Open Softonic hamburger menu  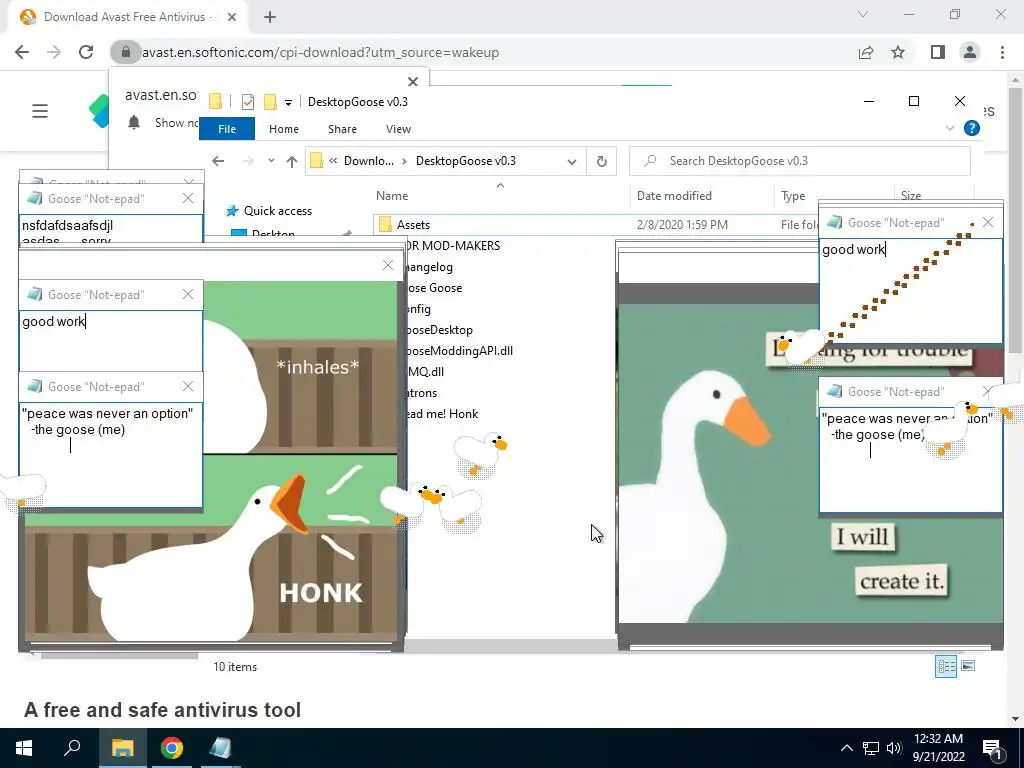[40, 111]
